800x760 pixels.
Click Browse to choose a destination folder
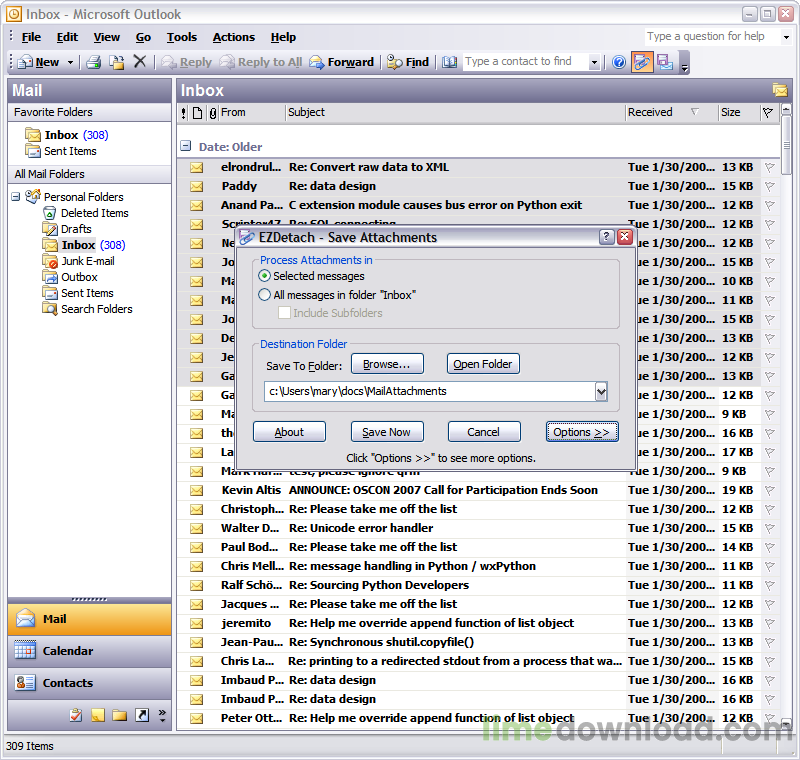[x=387, y=363]
